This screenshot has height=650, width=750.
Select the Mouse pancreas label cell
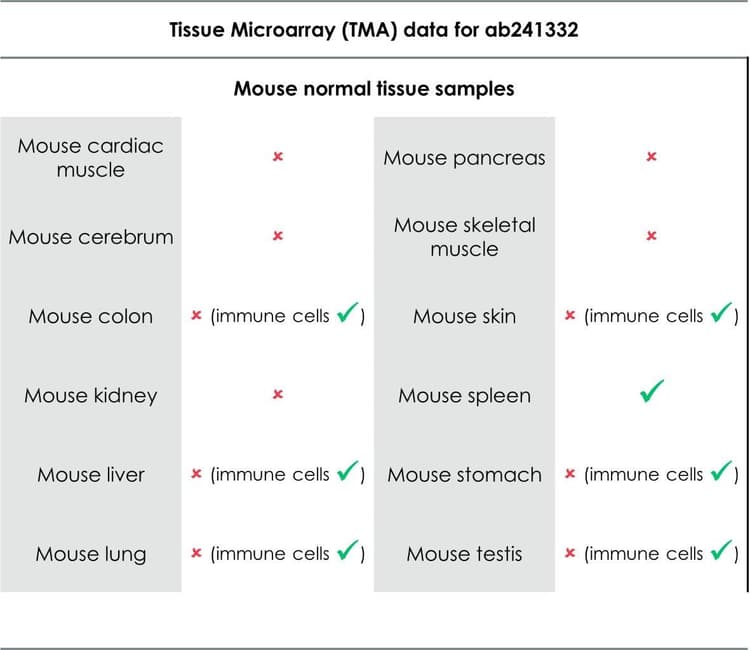coord(464,157)
